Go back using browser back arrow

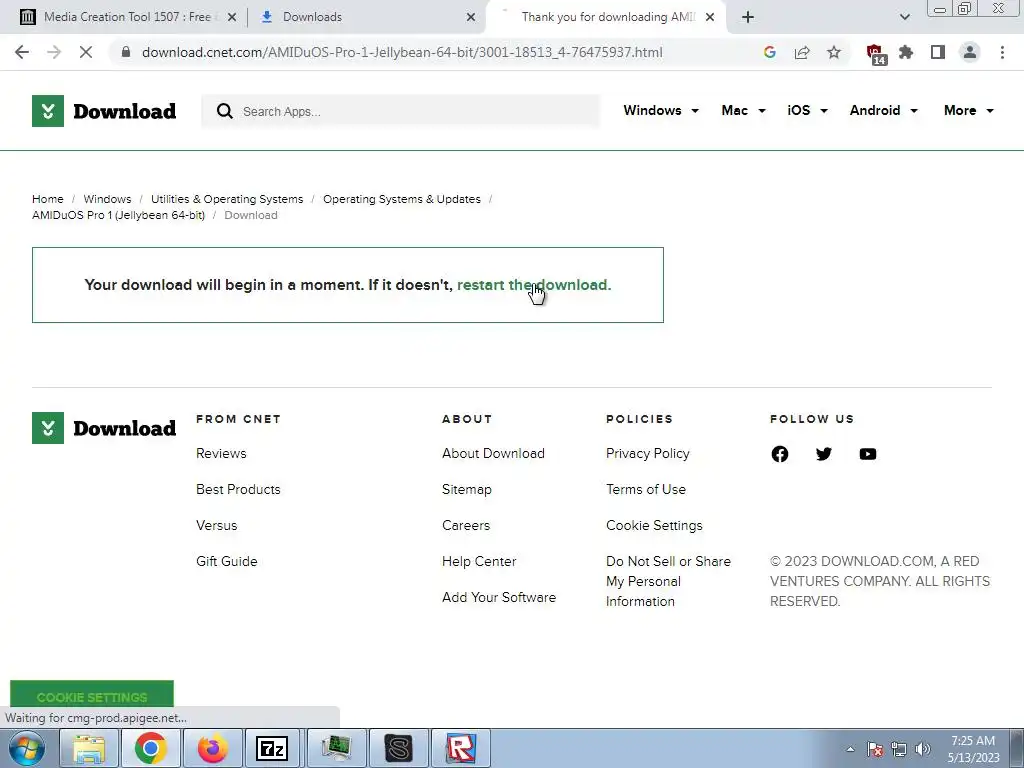tap(22, 52)
